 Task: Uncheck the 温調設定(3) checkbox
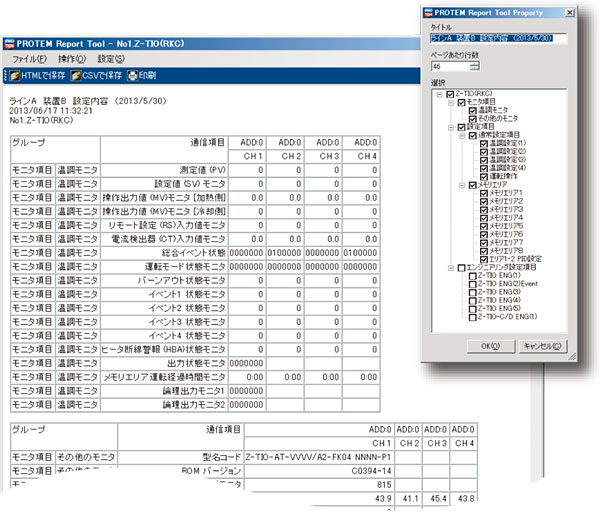(x=484, y=160)
